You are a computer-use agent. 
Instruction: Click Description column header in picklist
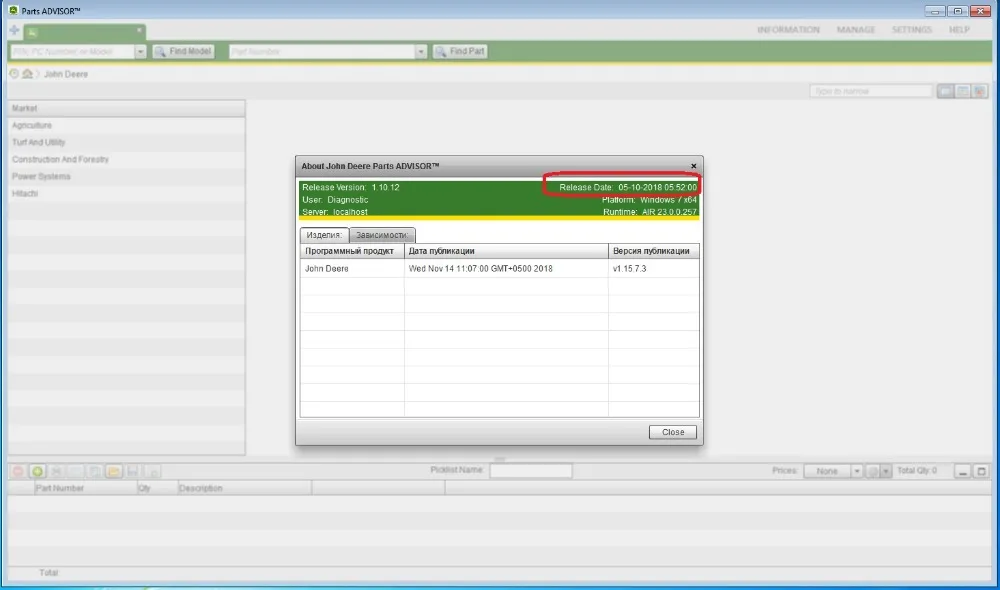(244, 488)
